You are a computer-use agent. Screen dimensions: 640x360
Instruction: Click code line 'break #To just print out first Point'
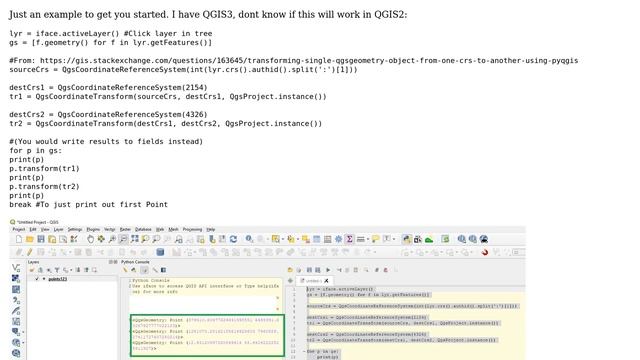(89, 204)
